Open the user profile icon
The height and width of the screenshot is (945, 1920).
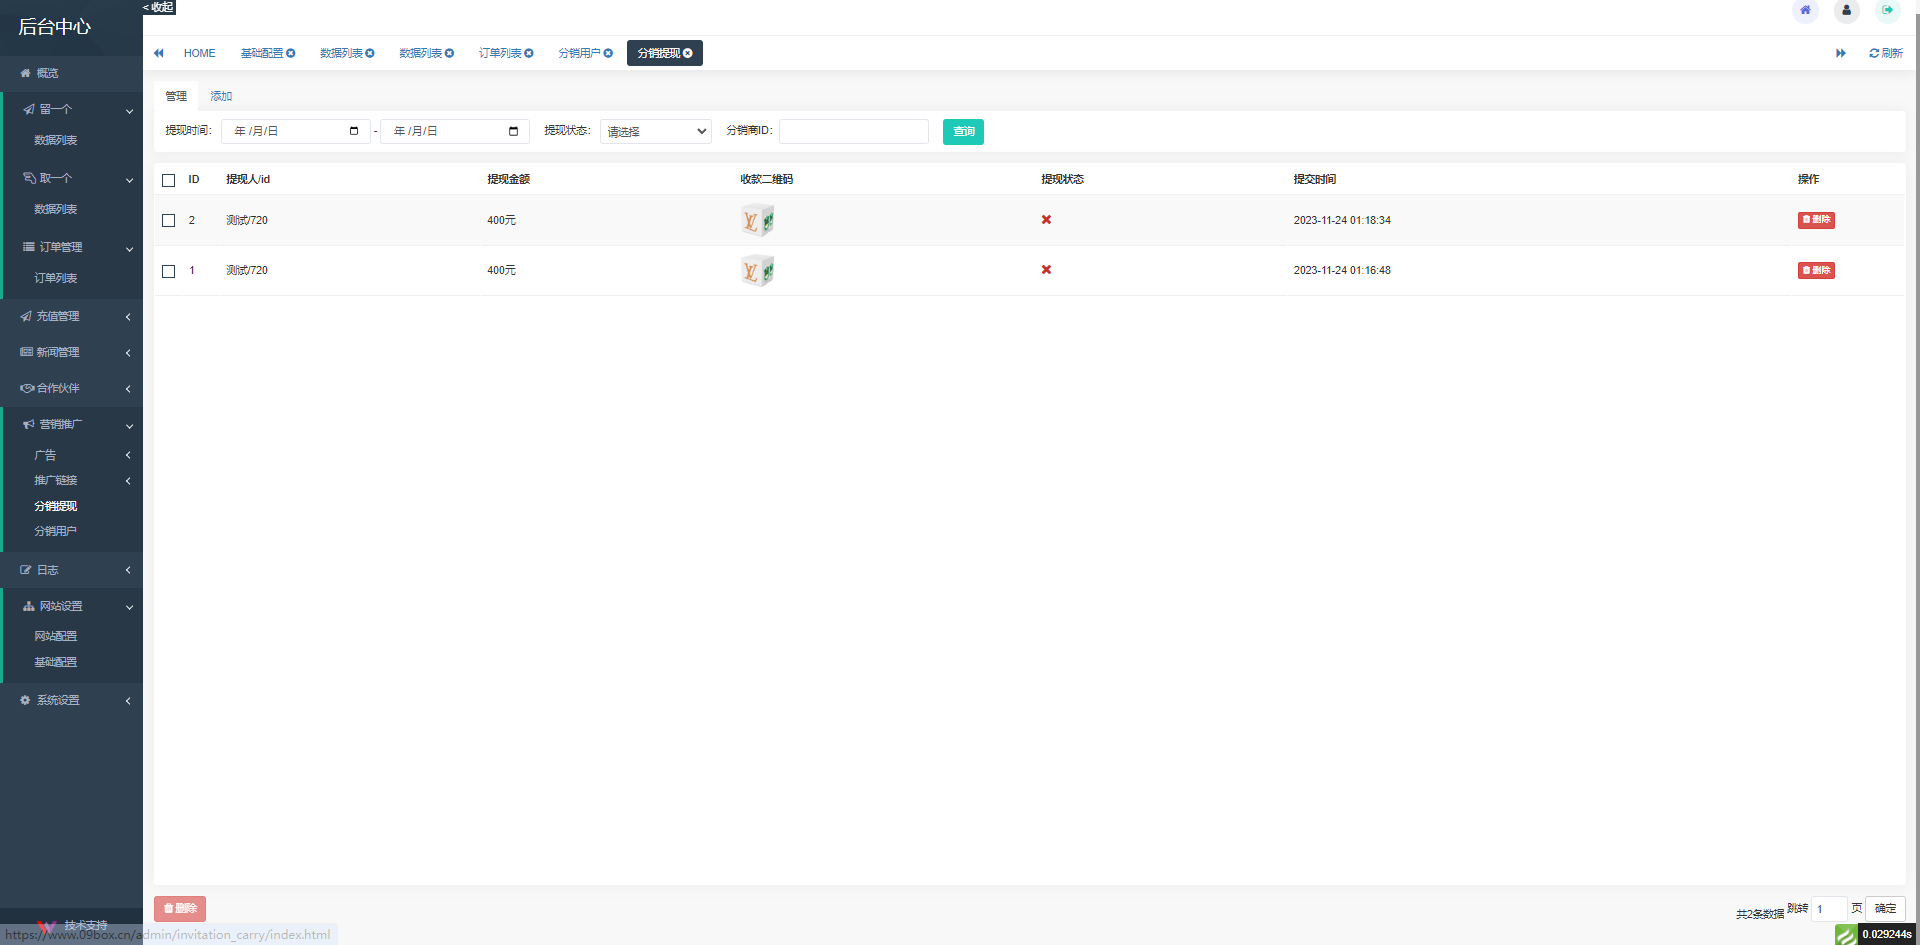click(1846, 11)
